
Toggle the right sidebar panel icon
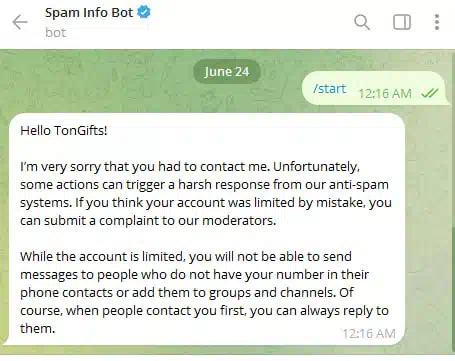pyautogui.click(x=402, y=22)
